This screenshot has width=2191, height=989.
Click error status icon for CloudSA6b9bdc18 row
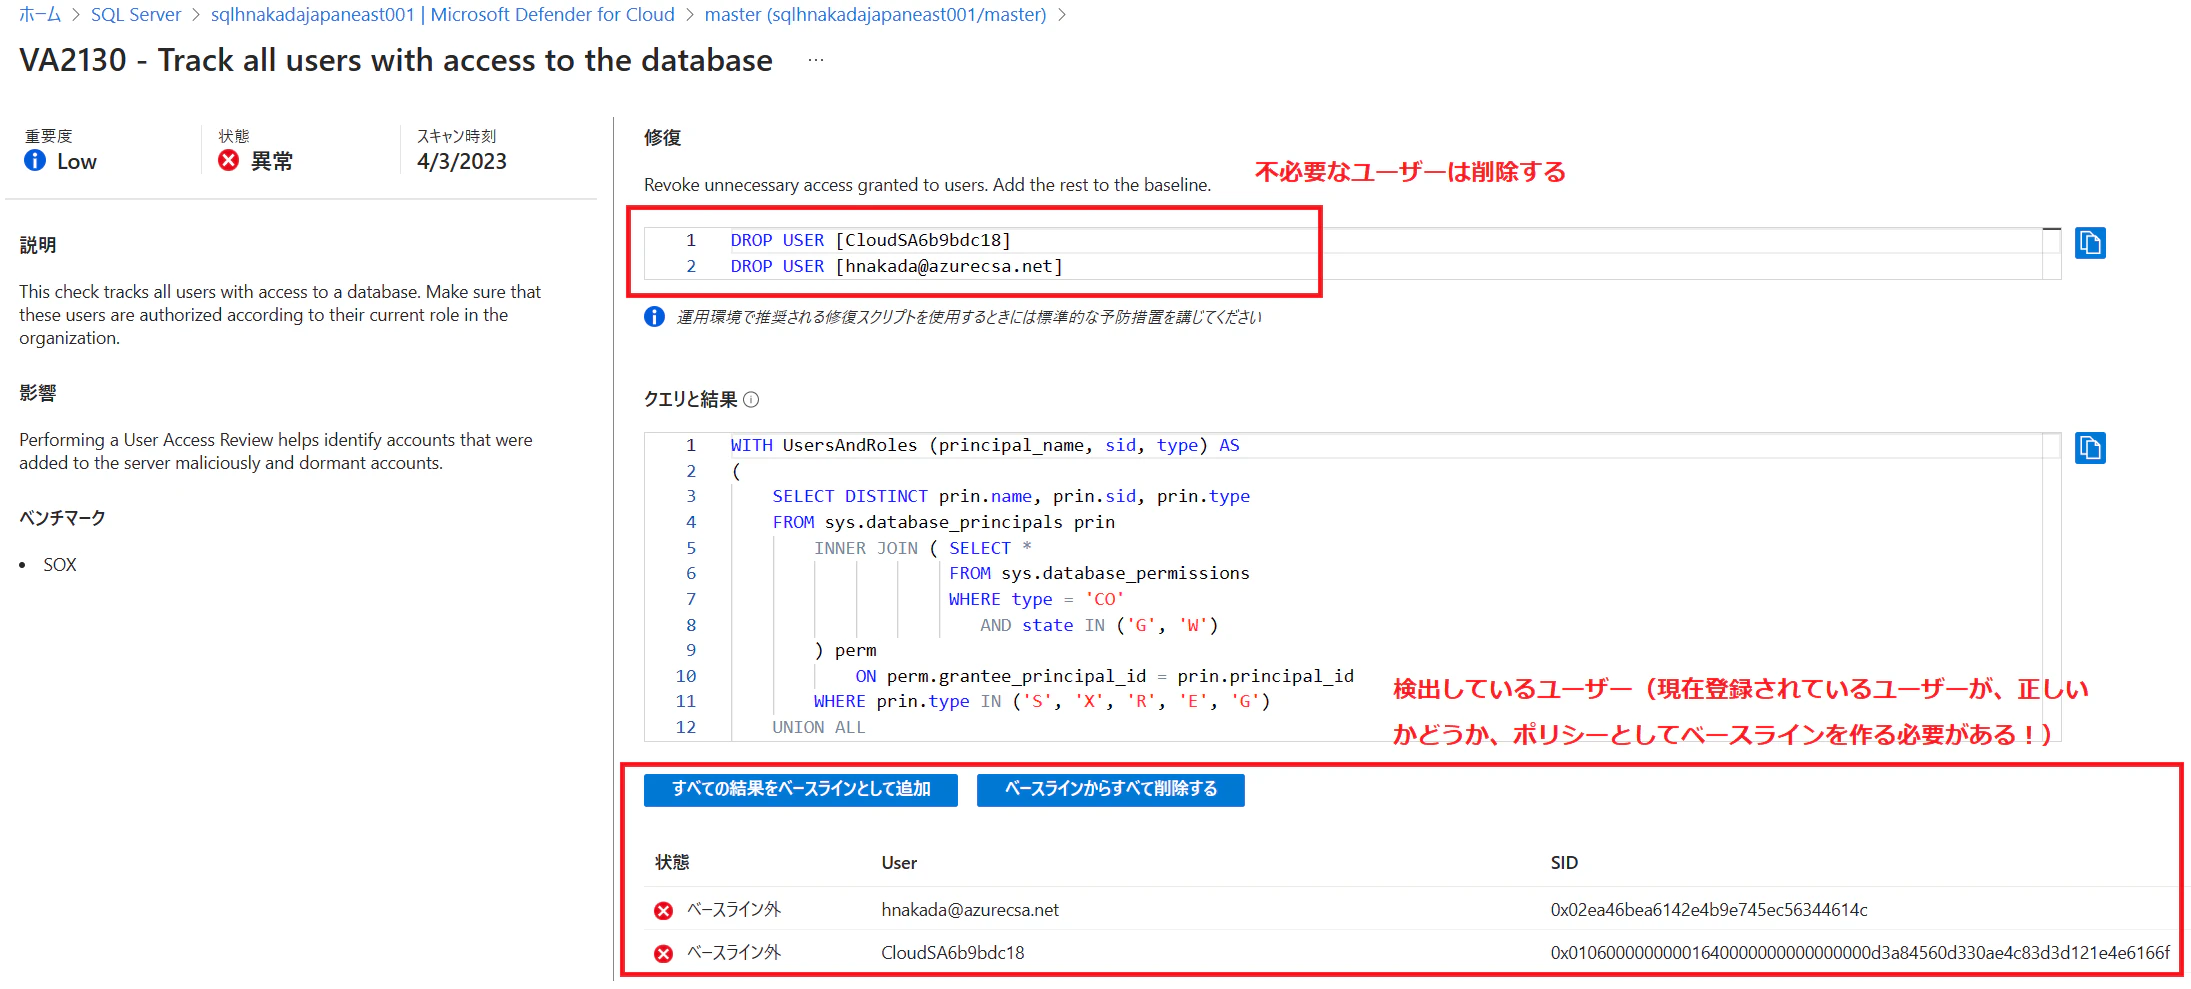[663, 953]
